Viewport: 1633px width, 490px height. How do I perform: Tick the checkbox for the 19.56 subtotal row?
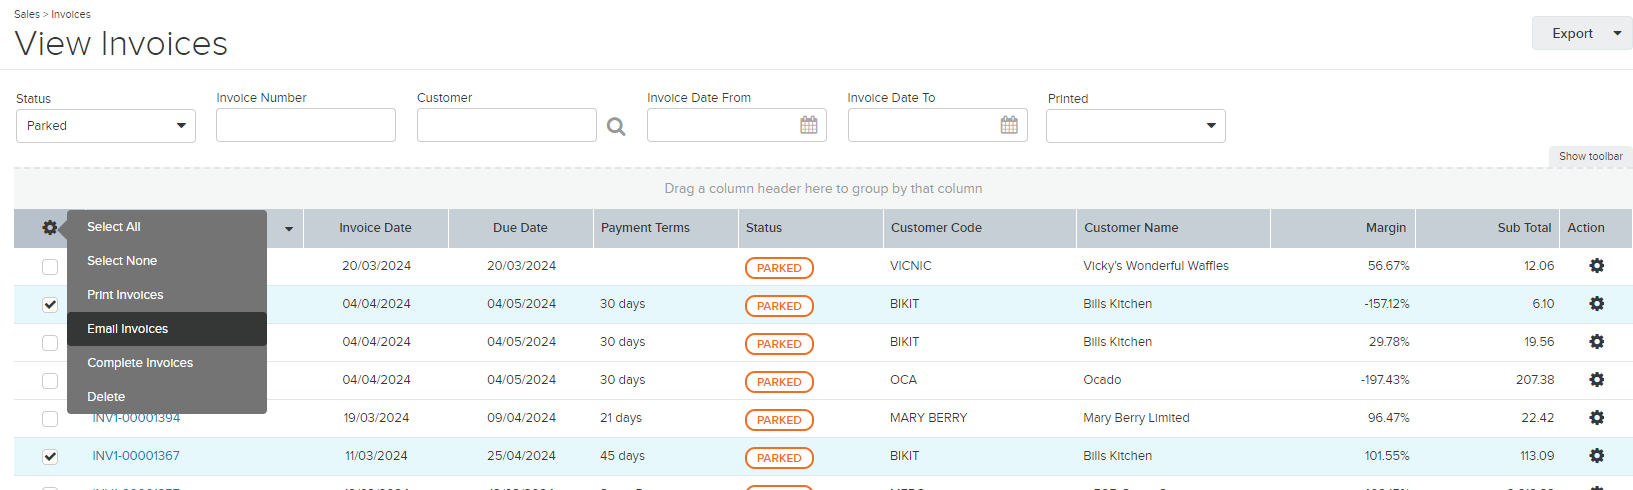point(50,343)
